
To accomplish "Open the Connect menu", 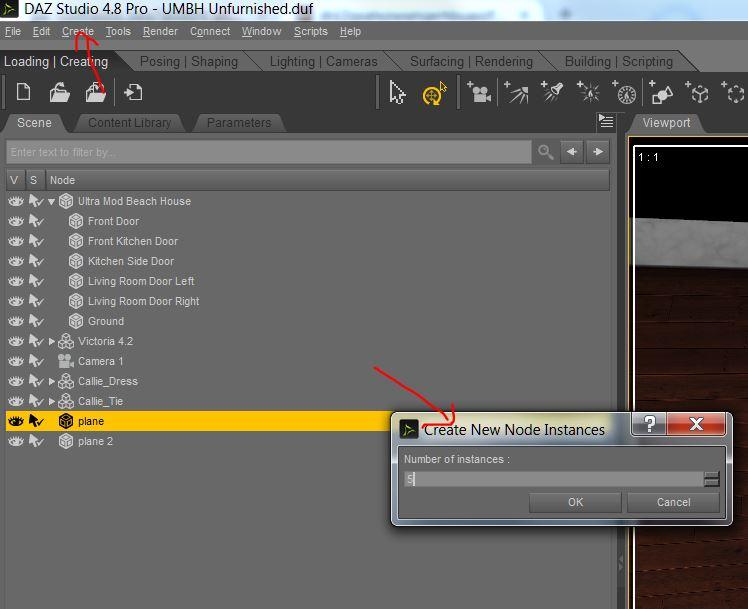I will pos(210,31).
